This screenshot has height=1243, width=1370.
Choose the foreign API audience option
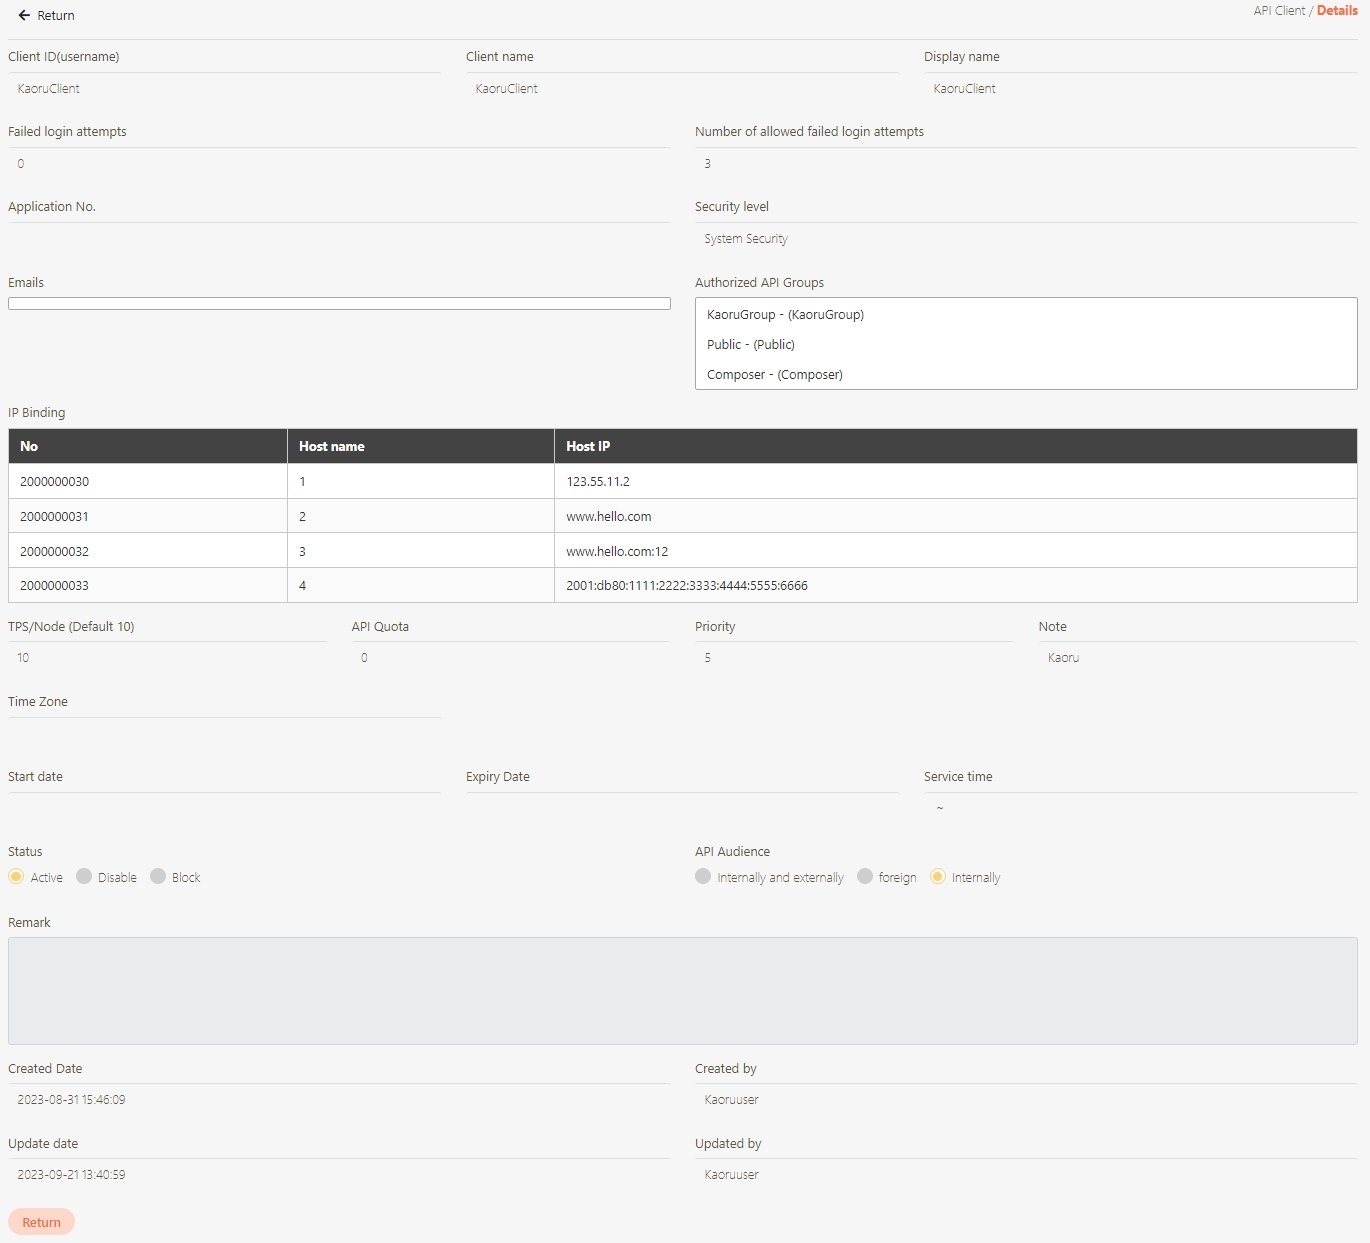coord(866,877)
